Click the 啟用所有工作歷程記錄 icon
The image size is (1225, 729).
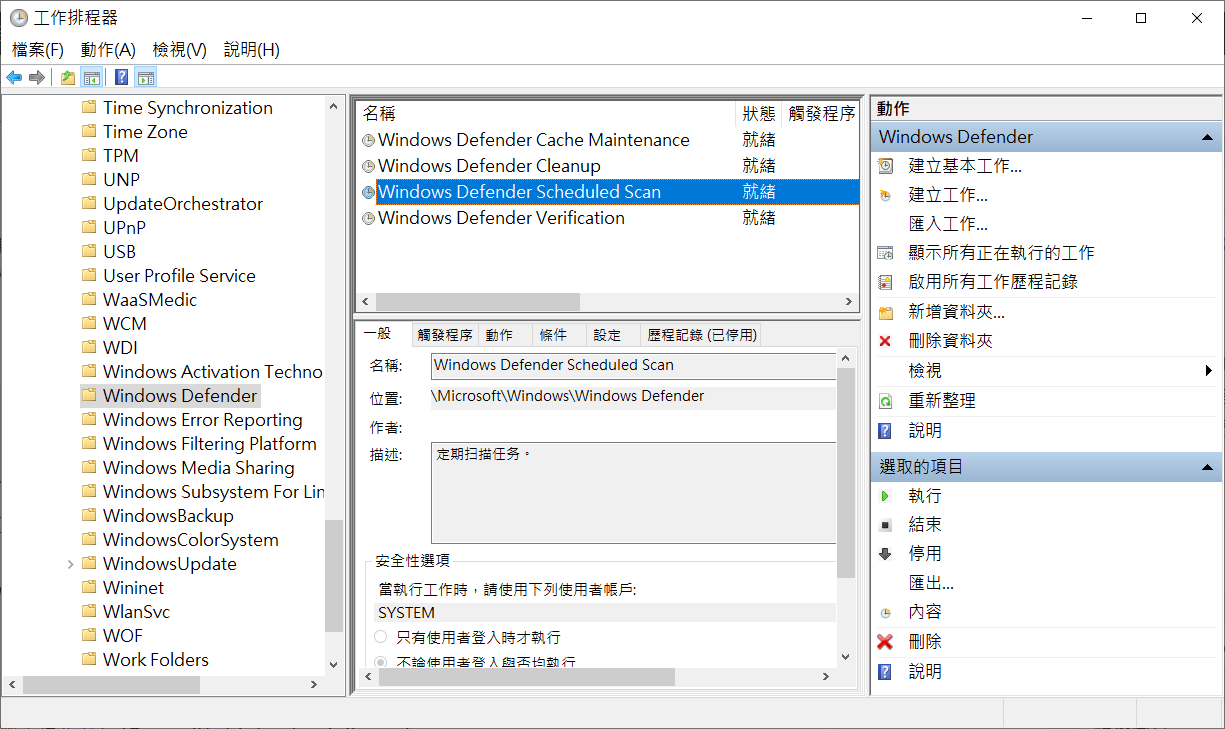click(x=885, y=282)
